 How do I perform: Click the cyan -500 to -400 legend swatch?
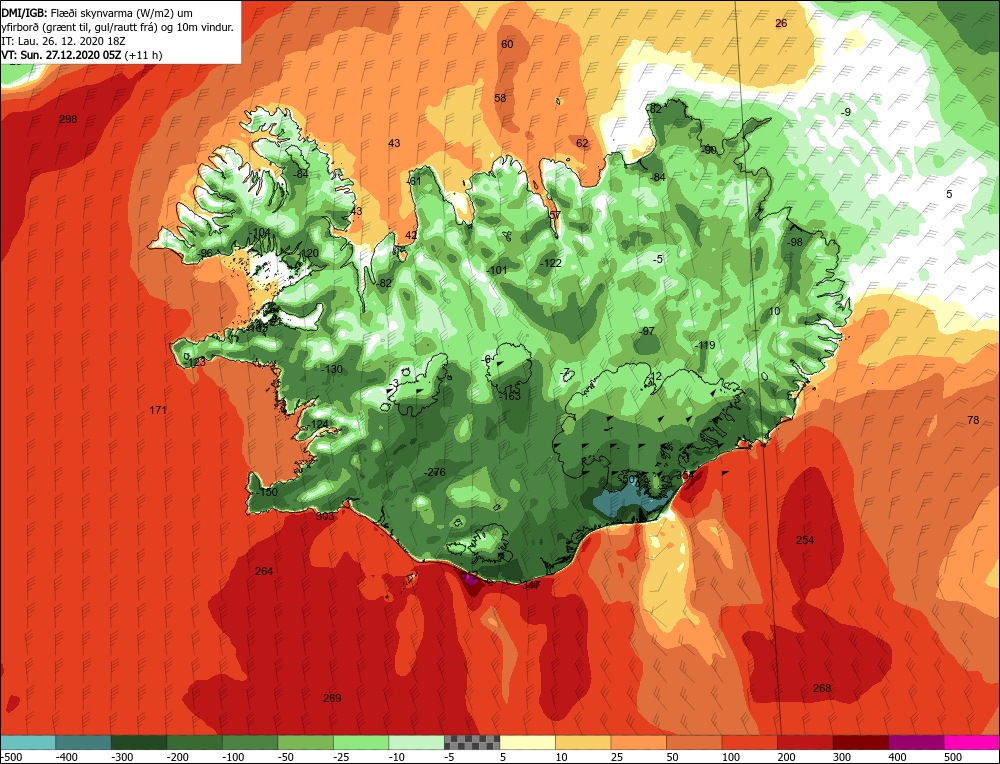[28, 742]
